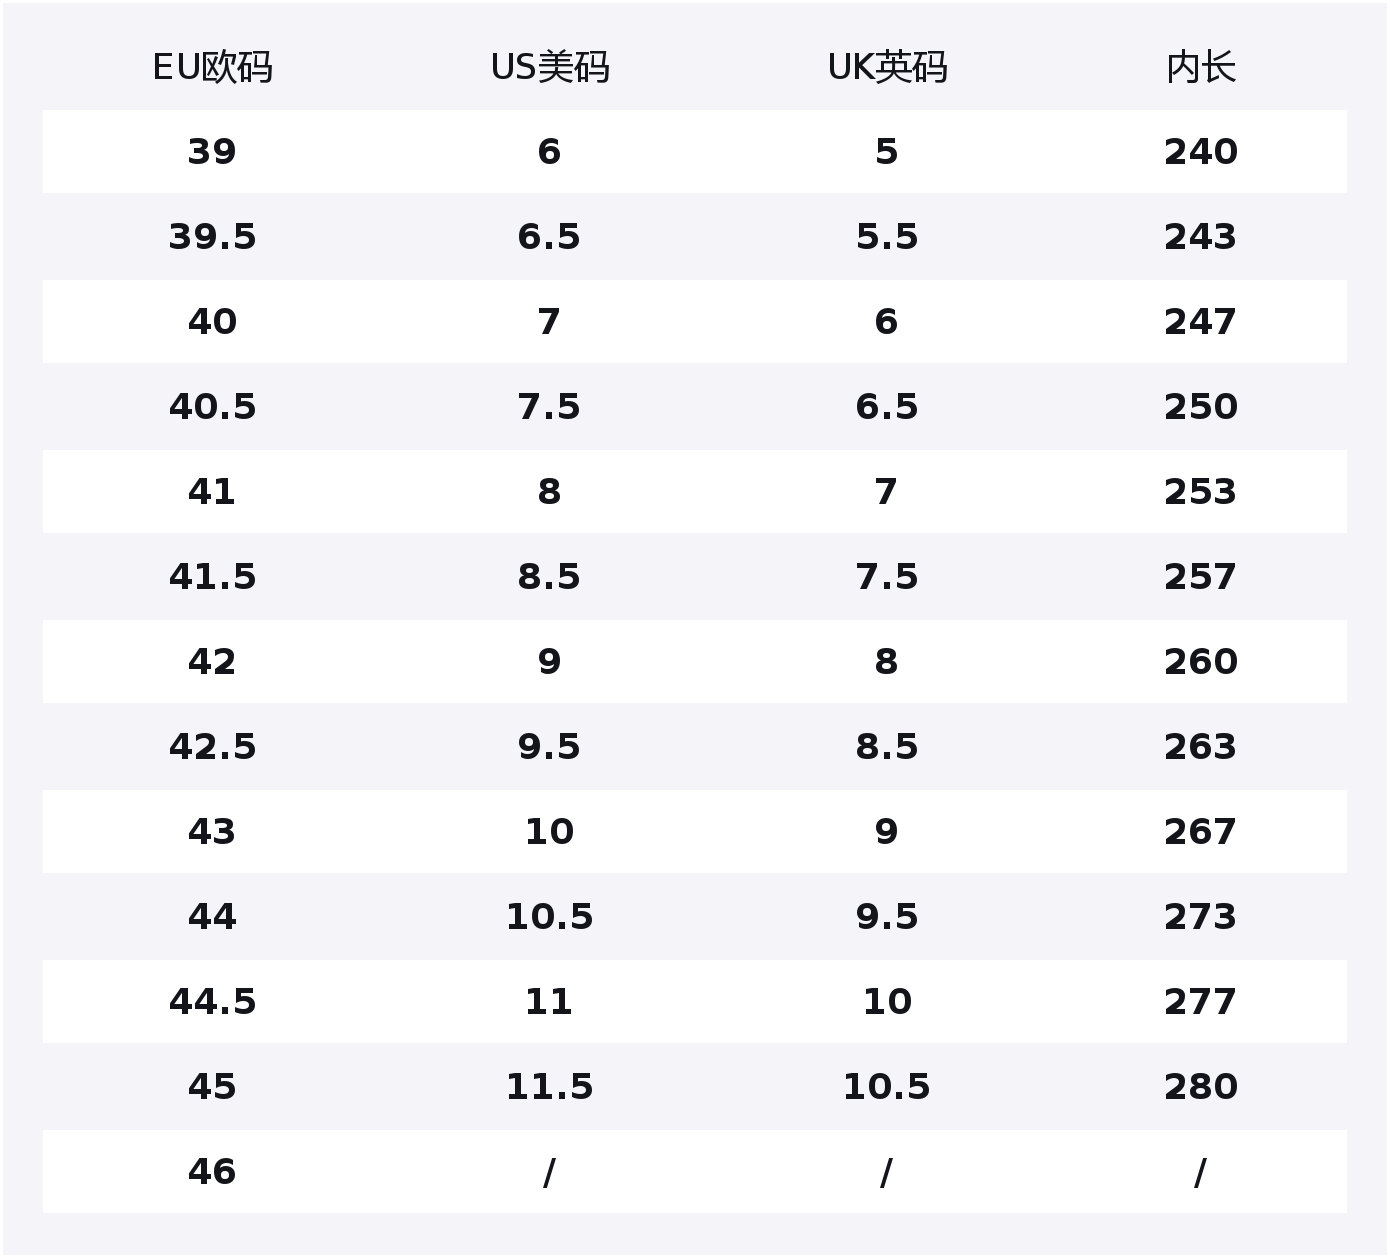Viewport: 1390px width, 1258px height.
Task: Click inner length value 277
Action: coord(1200,1002)
